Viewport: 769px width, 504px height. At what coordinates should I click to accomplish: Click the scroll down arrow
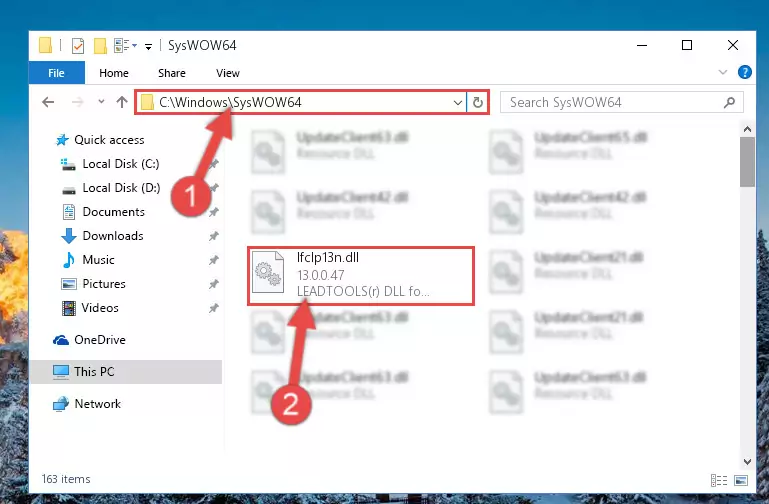click(747, 462)
